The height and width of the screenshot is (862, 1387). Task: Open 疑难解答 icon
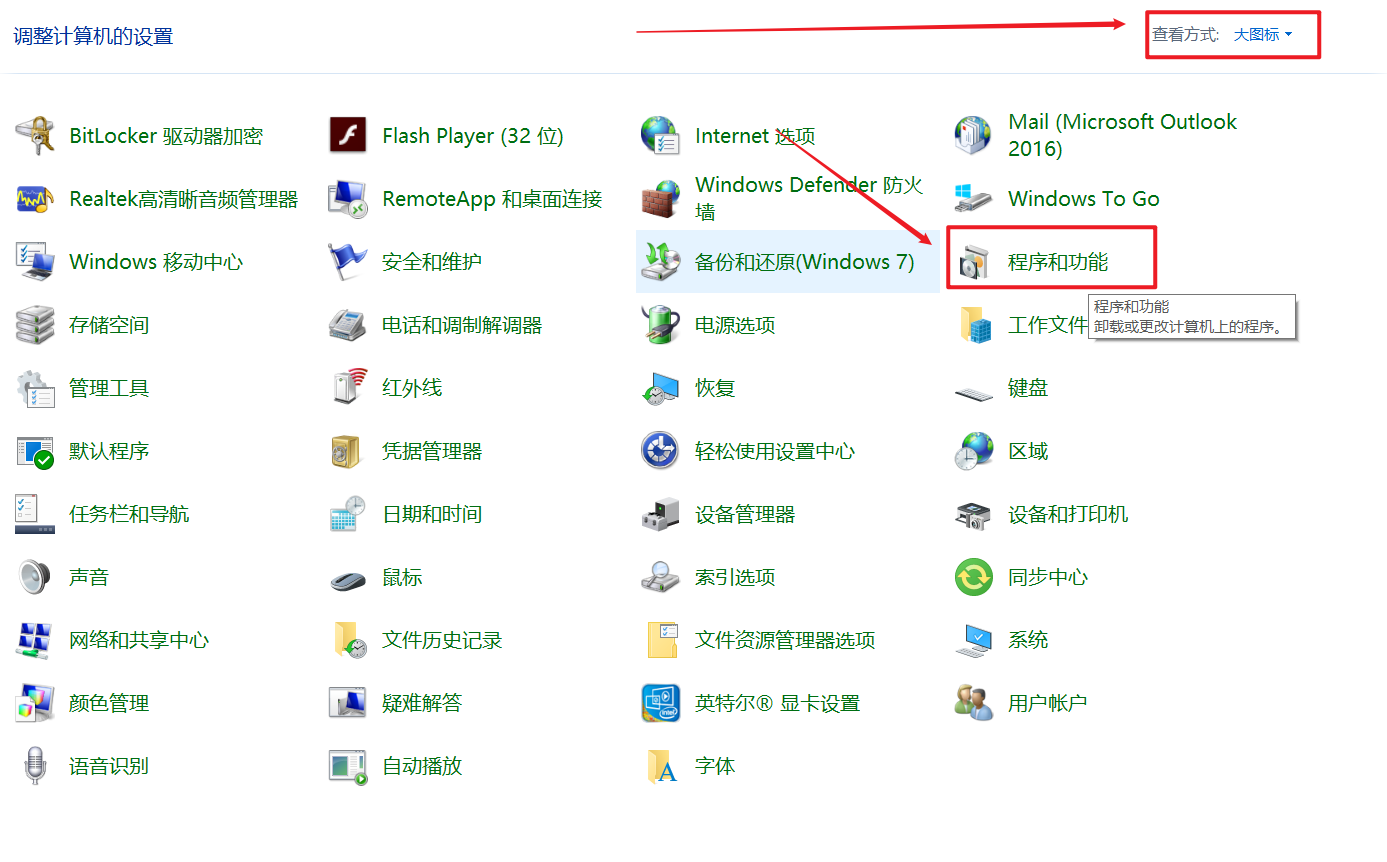(348, 703)
